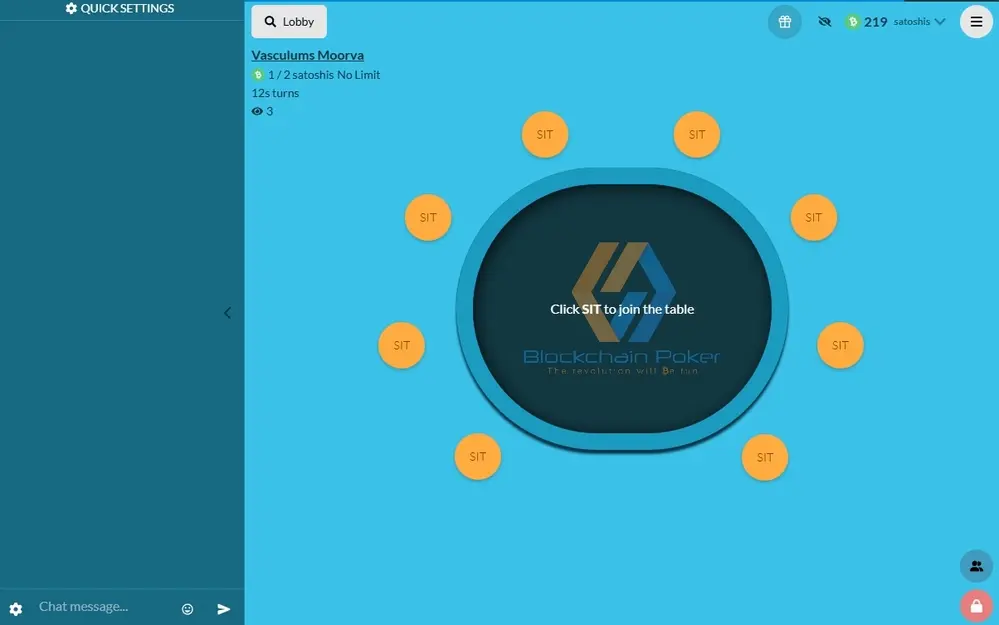The width and height of the screenshot is (999, 625).
Task: Focus the Chat message input field
Action: click(x=102, y=607)
